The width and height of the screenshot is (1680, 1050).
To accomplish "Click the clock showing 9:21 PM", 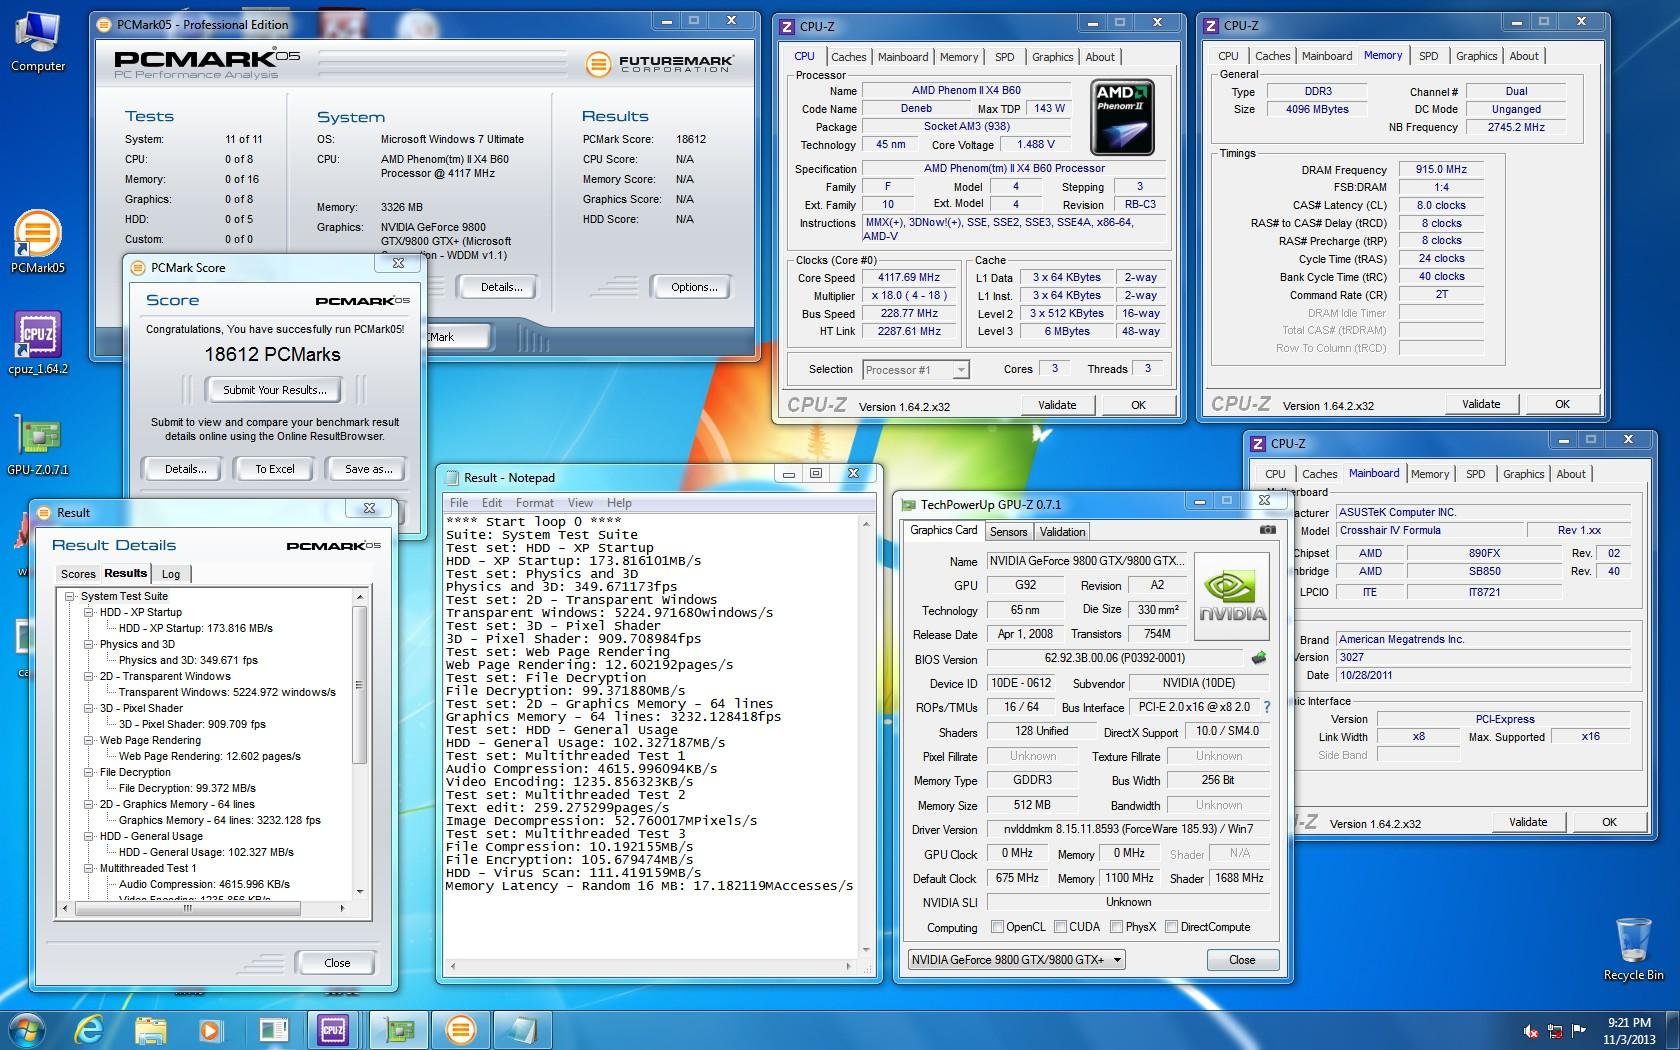I will pos(1629,1023).
